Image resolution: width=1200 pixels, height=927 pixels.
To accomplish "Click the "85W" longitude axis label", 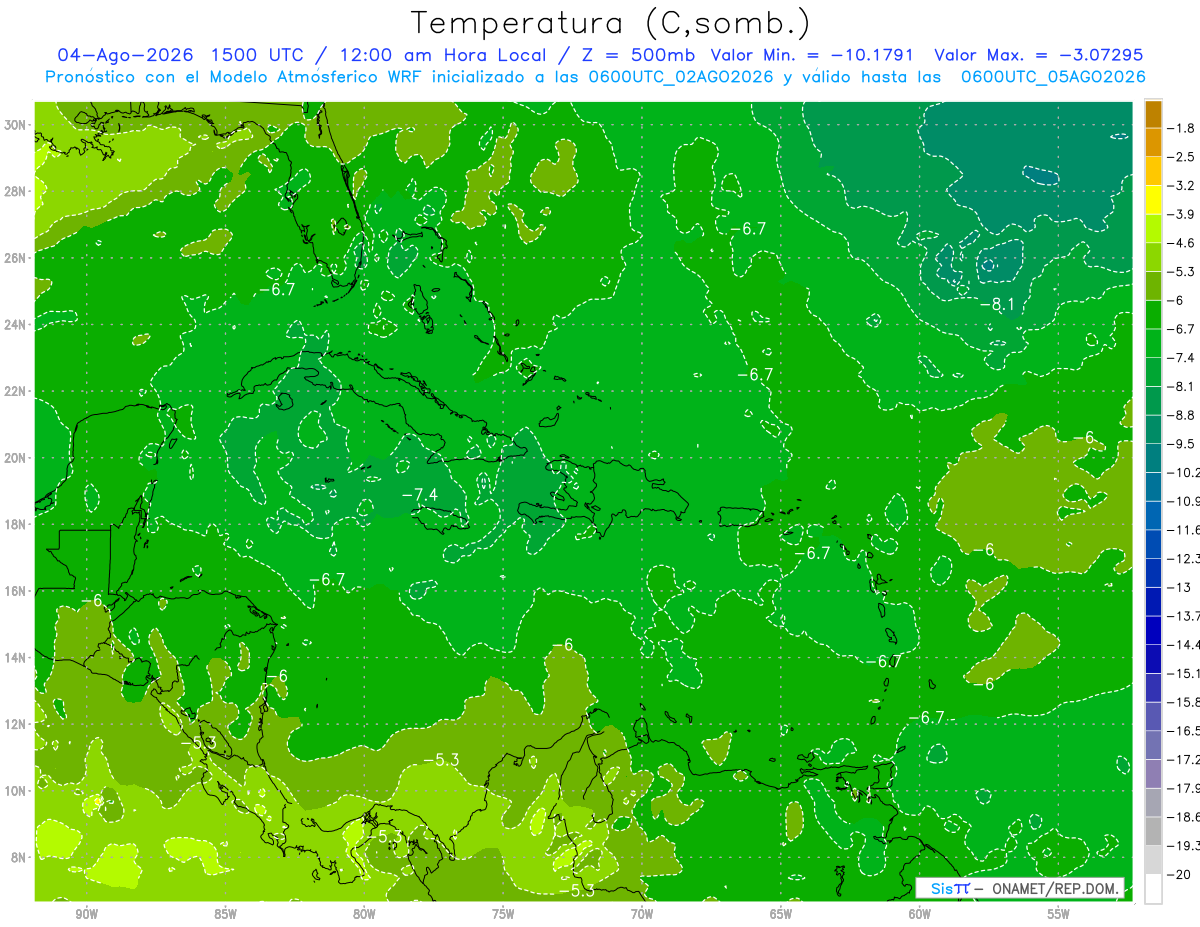I will pos(226,914).
